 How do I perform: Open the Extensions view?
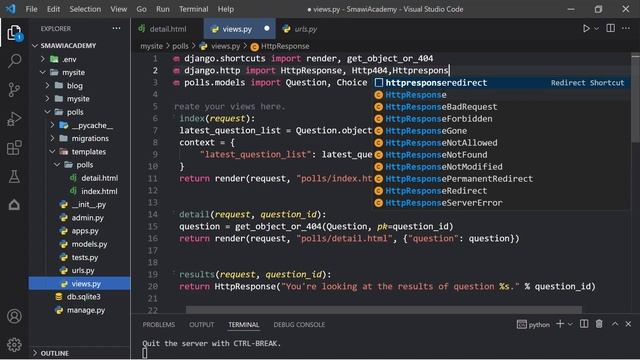coord(14,148)
